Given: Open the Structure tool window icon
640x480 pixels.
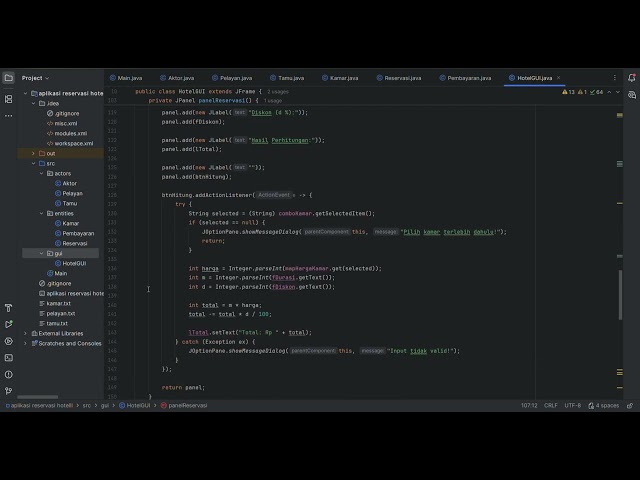Looking at the screenshot, I should pos(9,97).
